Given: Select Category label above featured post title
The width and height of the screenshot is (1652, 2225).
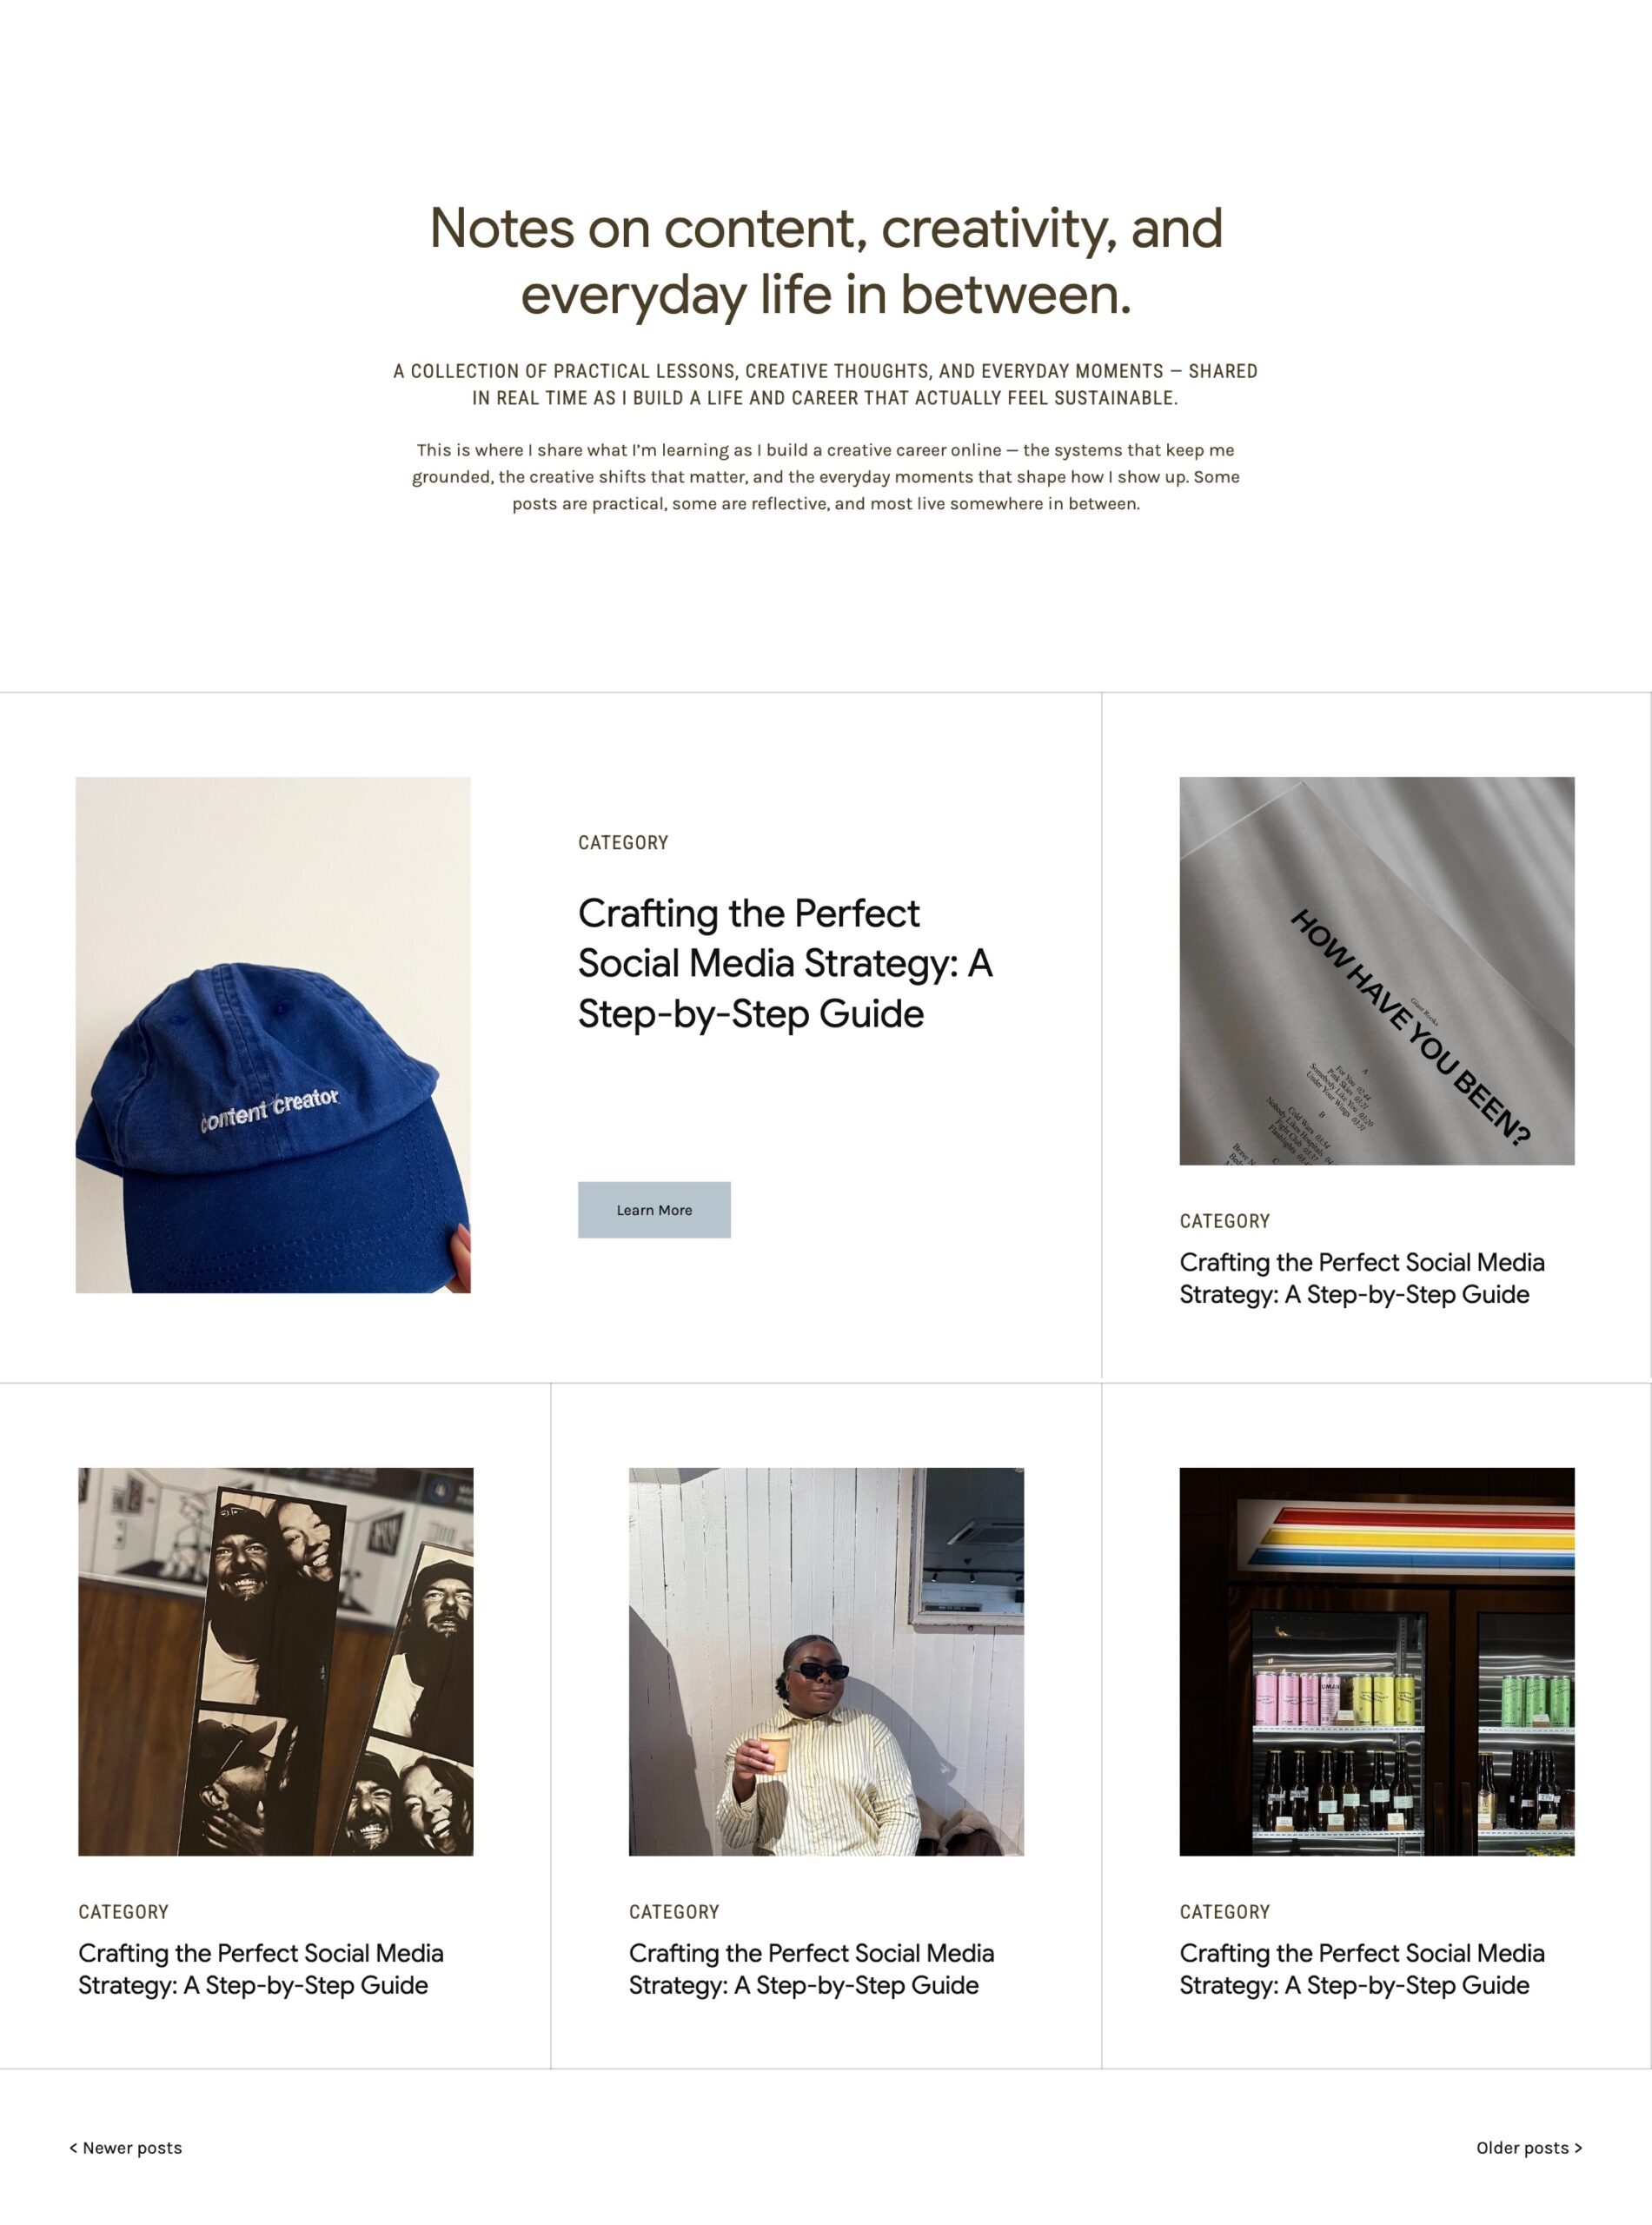Looking at the screenshot, I should (x=623, y=843).
